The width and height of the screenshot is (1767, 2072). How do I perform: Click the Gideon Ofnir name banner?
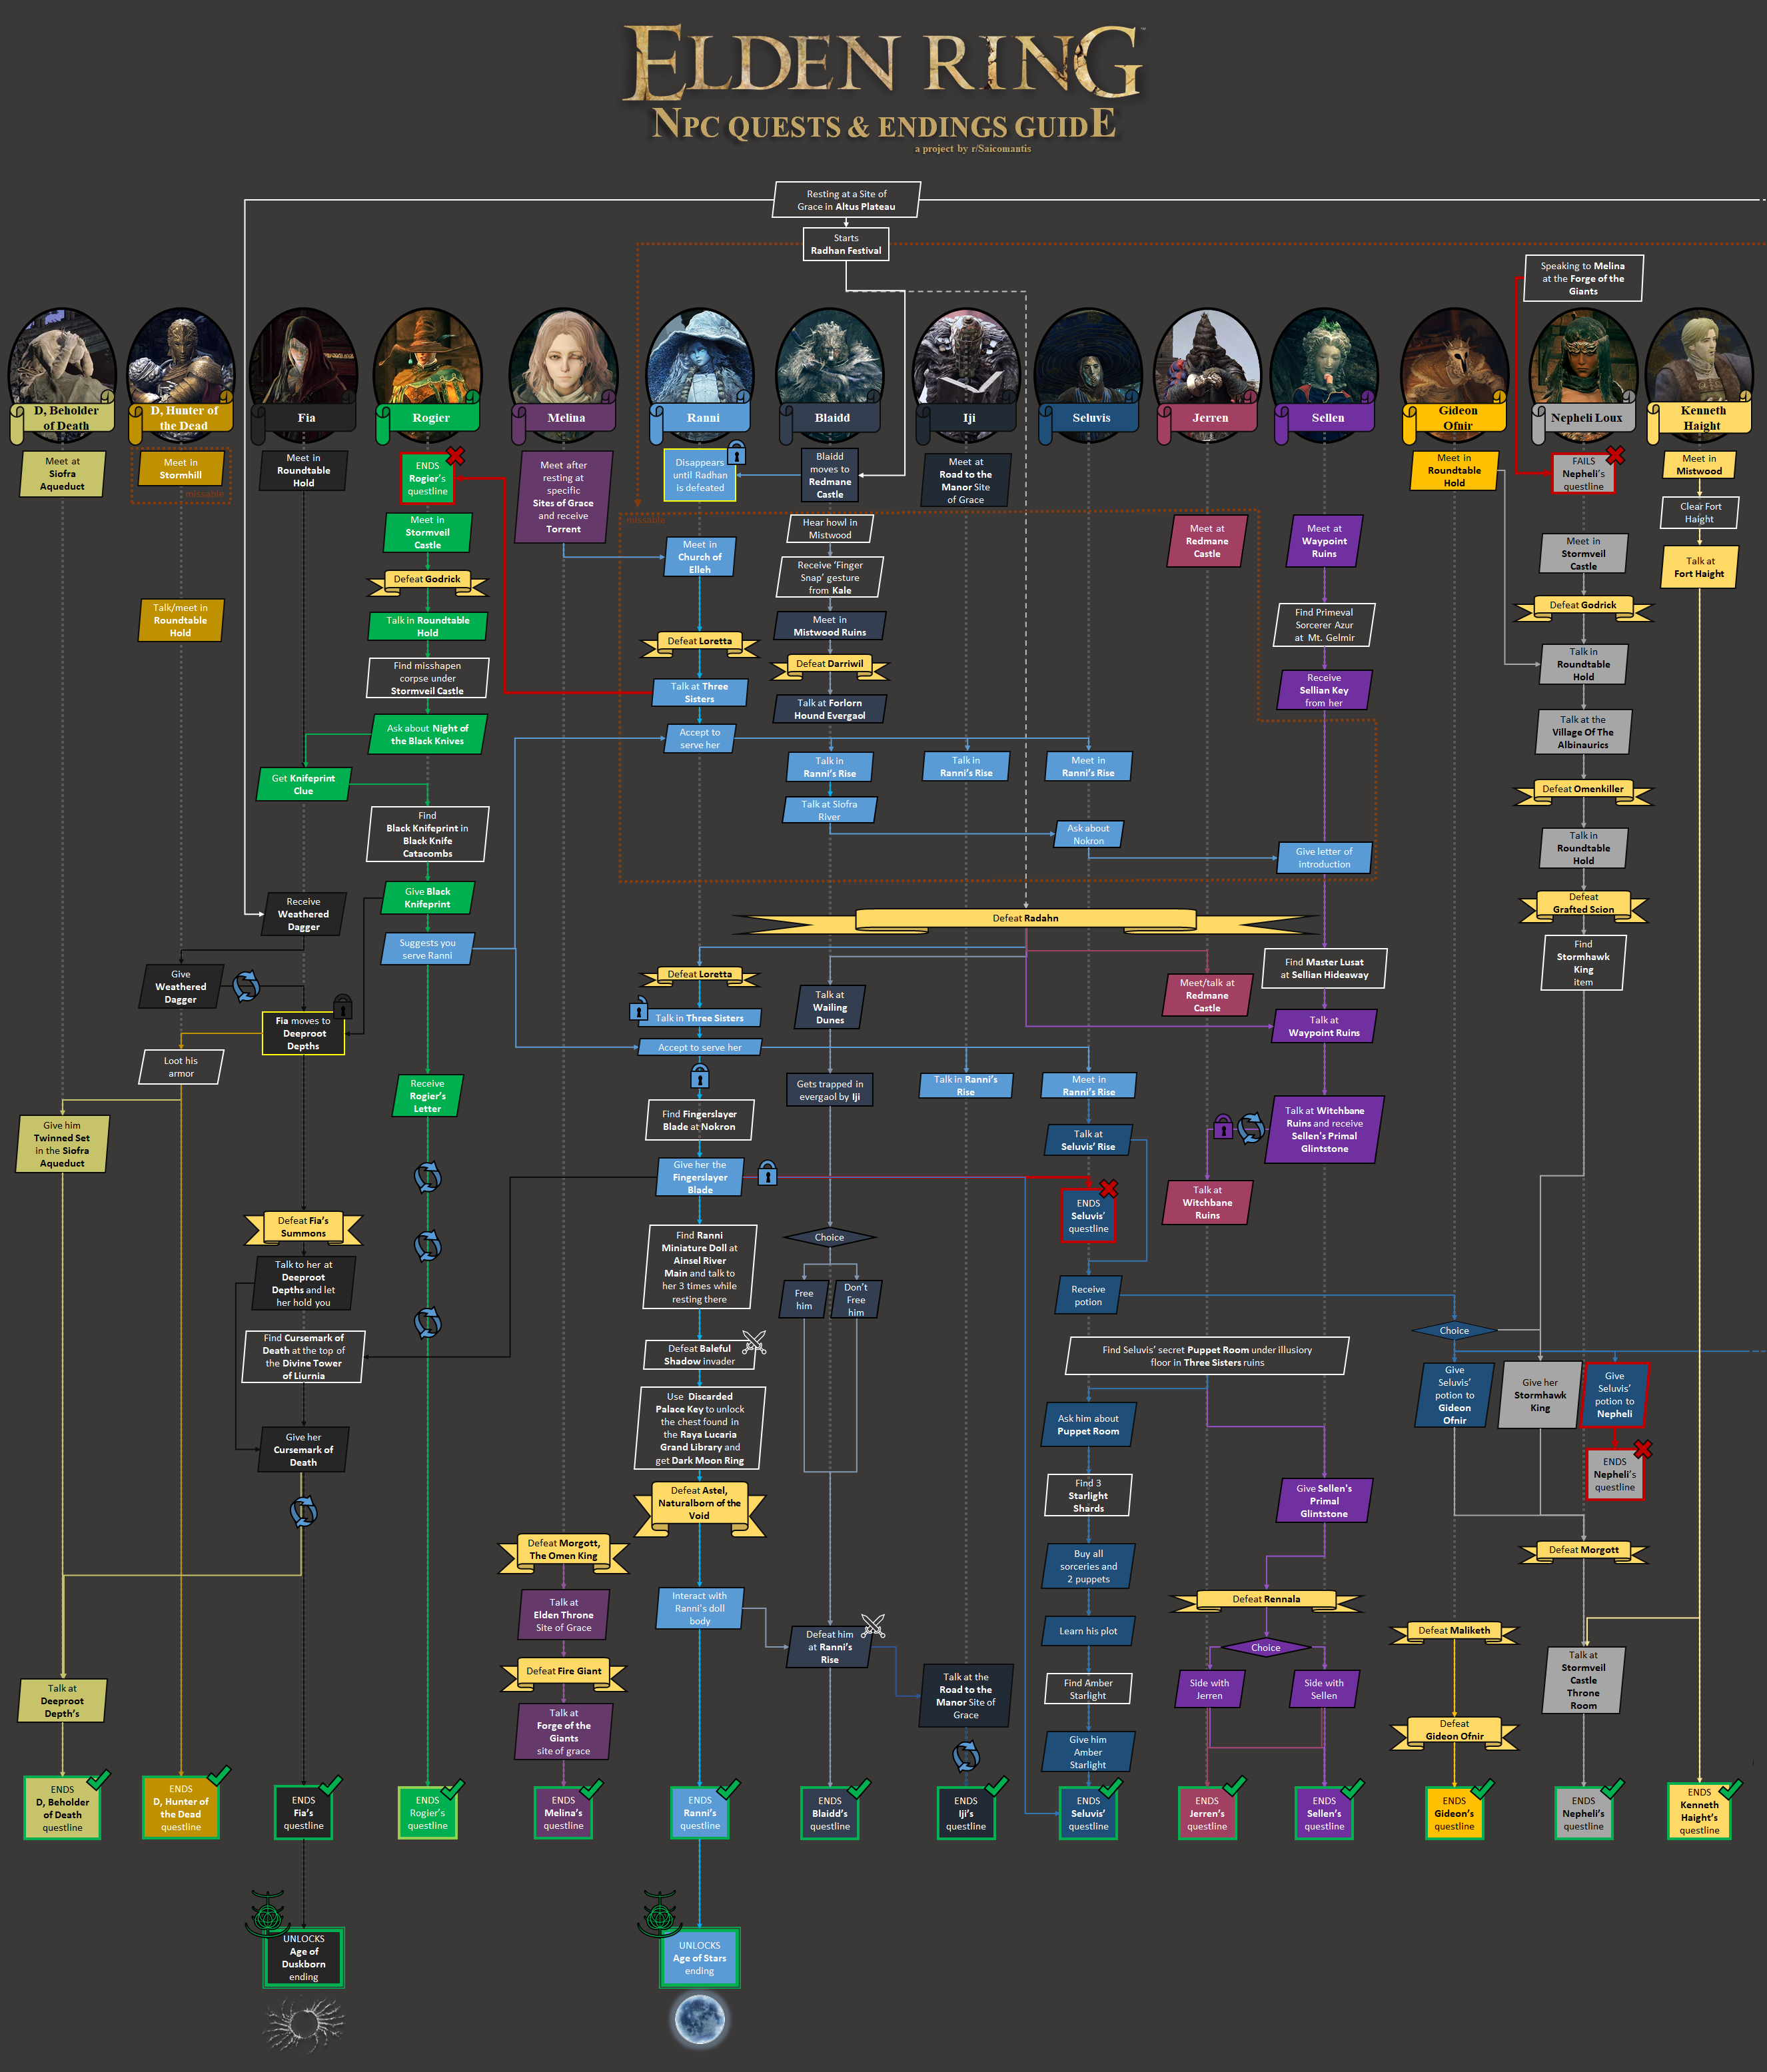click(1457, 418)
